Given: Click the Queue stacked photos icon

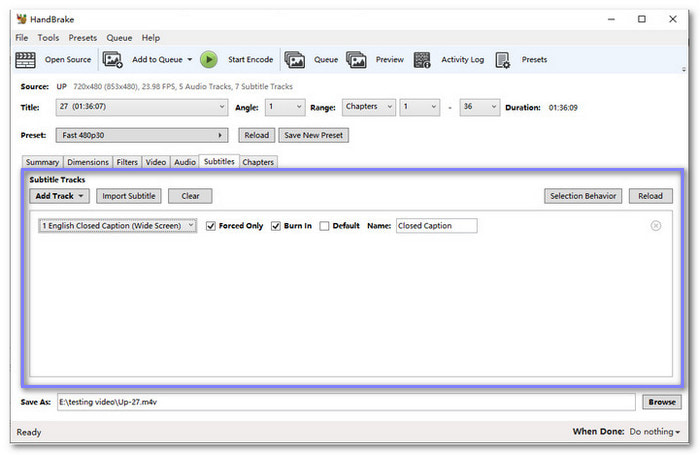Looking at the screenshot, I should point(295,60).
